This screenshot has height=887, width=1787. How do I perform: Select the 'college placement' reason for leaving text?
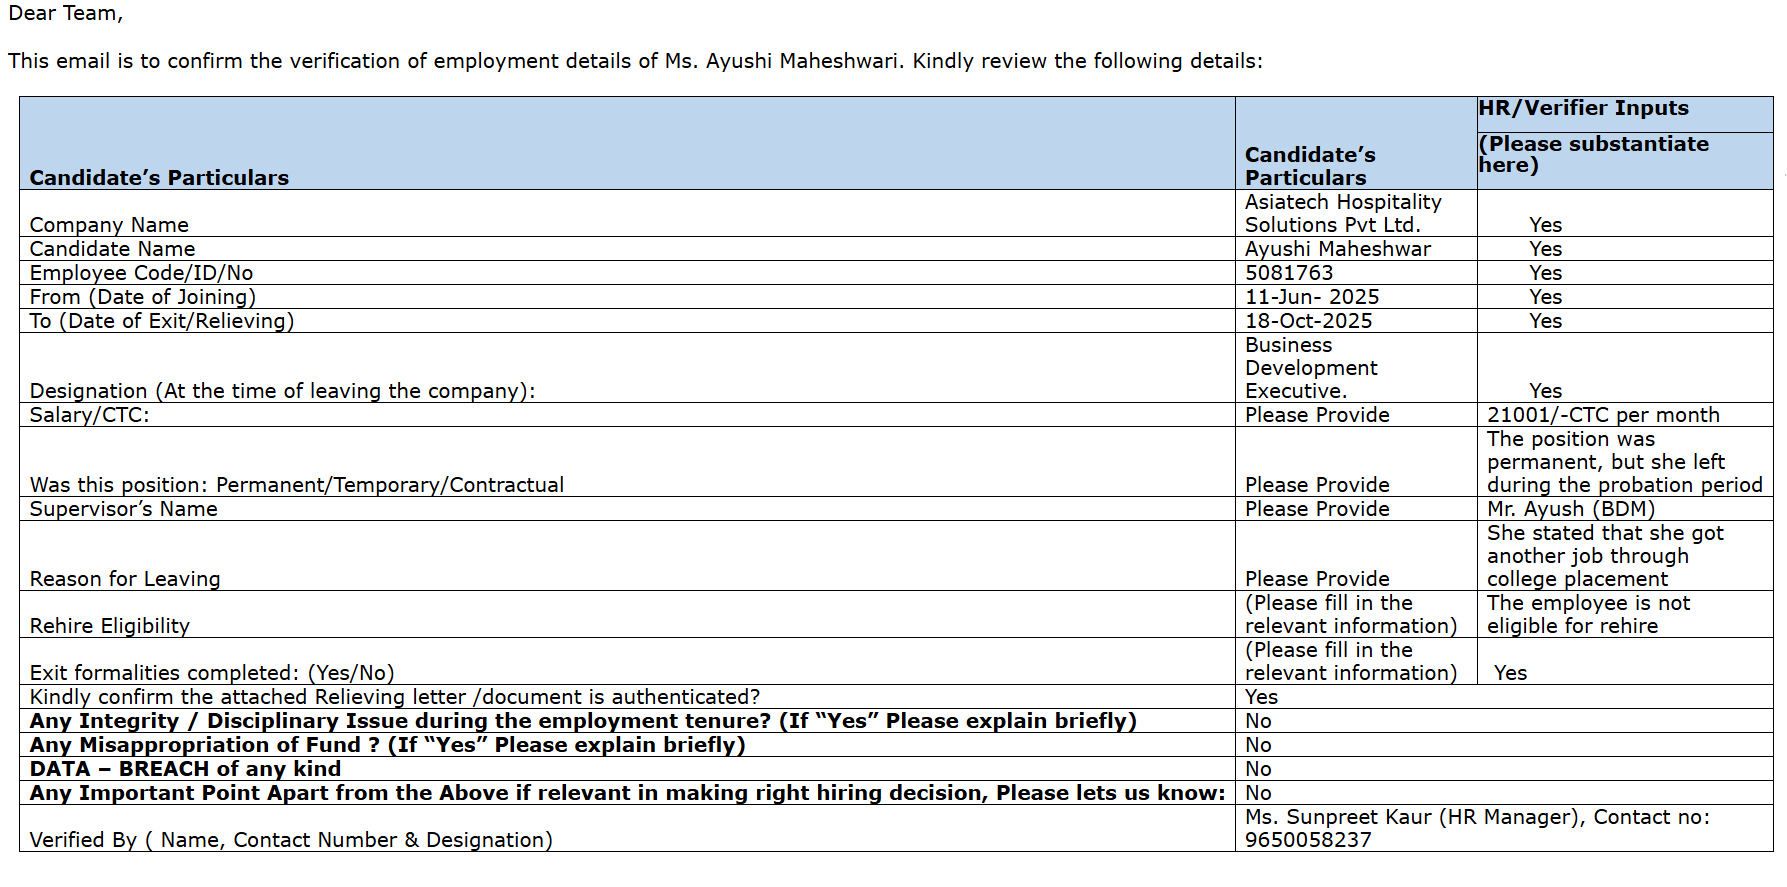coord(1577,579)
